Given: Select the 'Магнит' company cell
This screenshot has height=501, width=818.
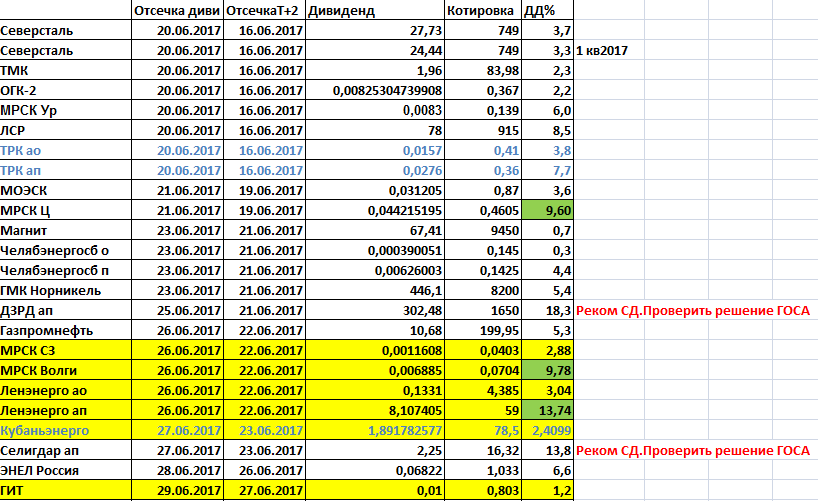Looking at the screenshot, I should click(66, 230).
